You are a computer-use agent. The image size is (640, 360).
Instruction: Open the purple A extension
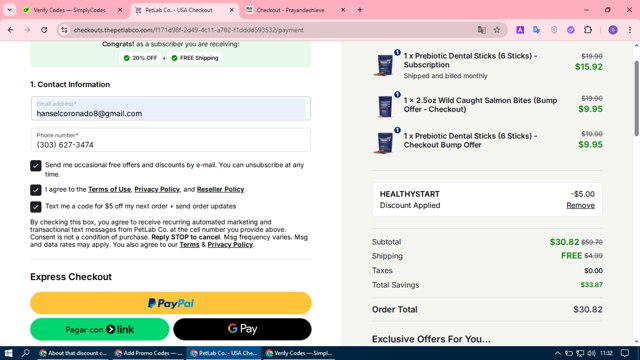click(520, 30)
